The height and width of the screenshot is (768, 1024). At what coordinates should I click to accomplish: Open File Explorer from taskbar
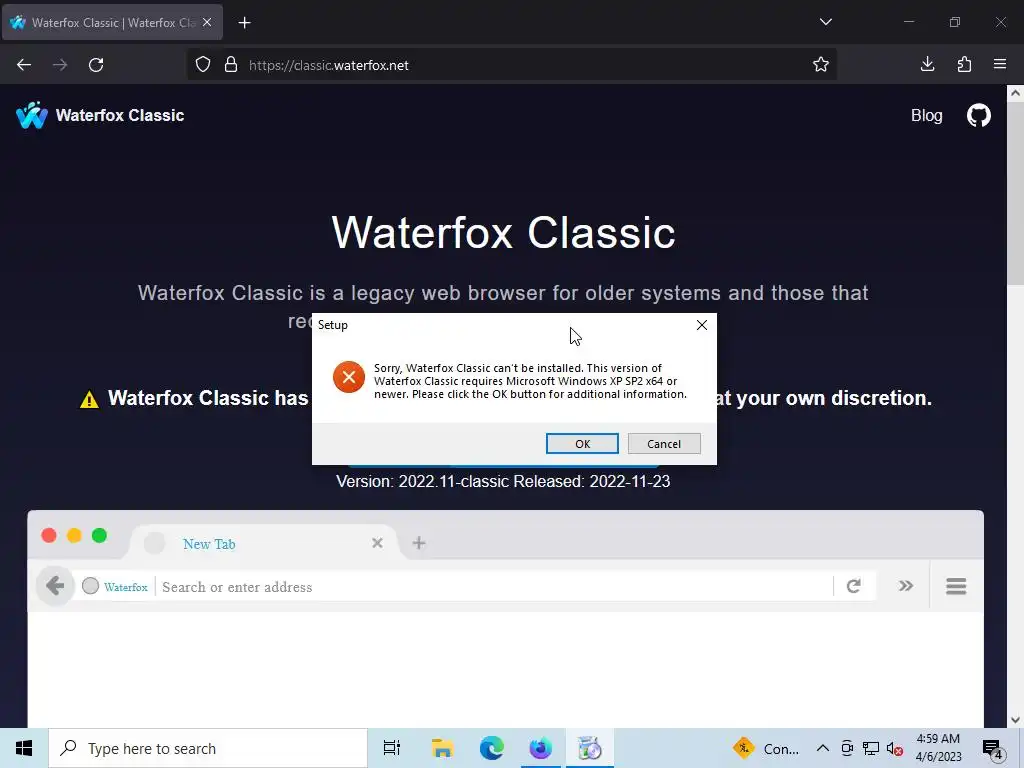click(x=442, y=748)
